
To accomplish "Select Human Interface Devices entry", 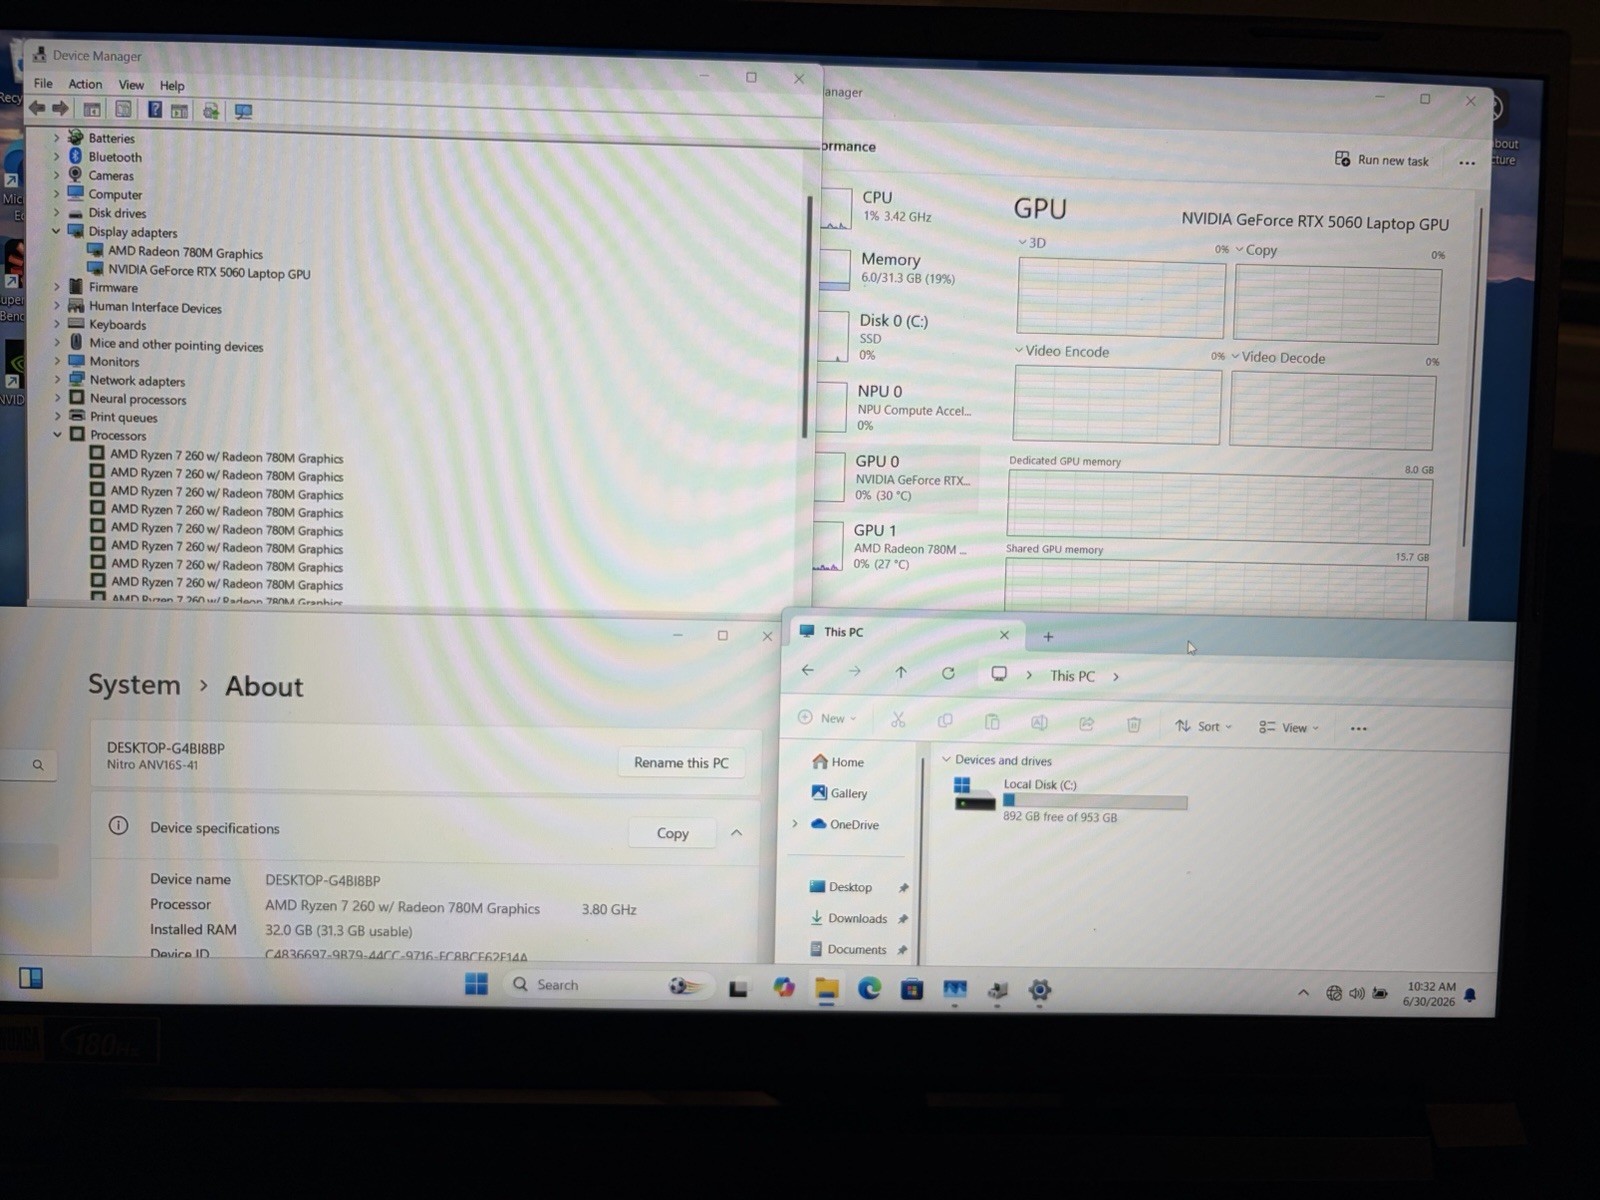I will tap(155, 307).
